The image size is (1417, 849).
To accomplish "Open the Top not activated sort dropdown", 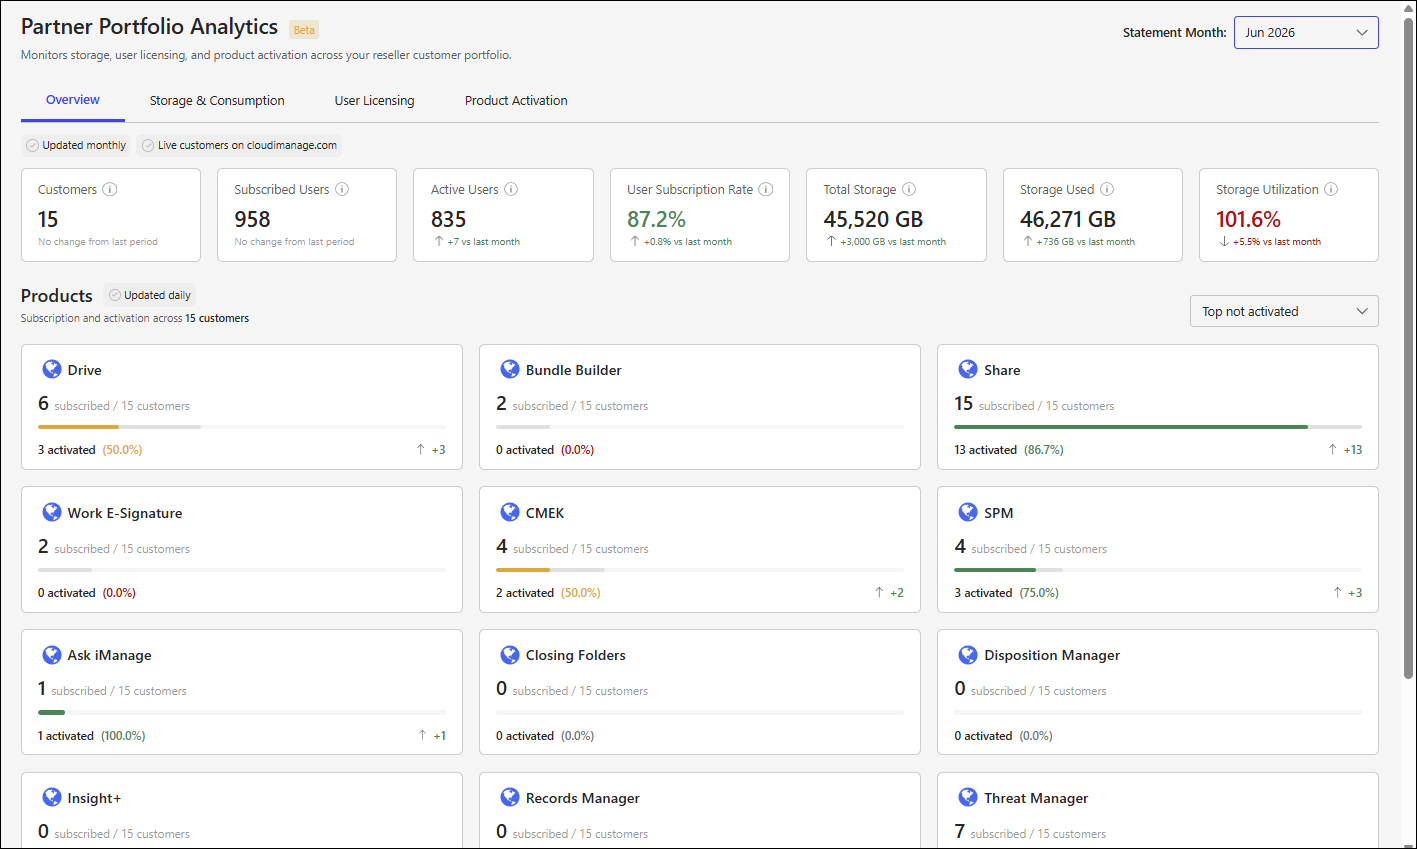I will [x=1284, y=311].
